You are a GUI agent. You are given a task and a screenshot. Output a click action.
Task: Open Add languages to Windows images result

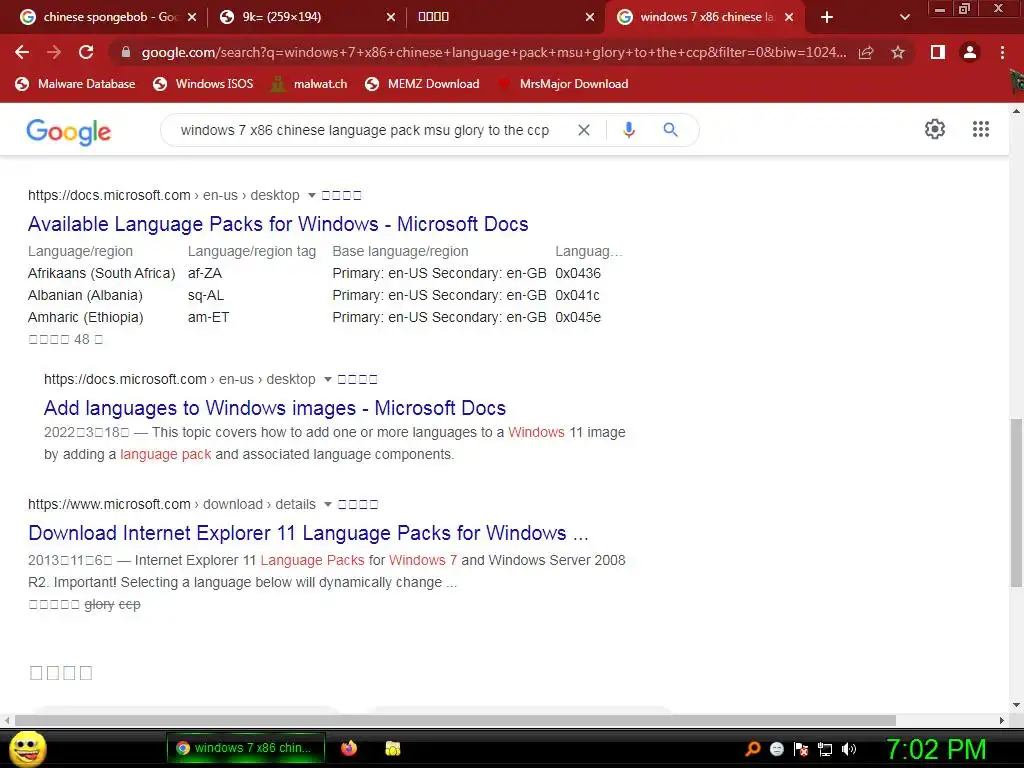tap(275, 408)
